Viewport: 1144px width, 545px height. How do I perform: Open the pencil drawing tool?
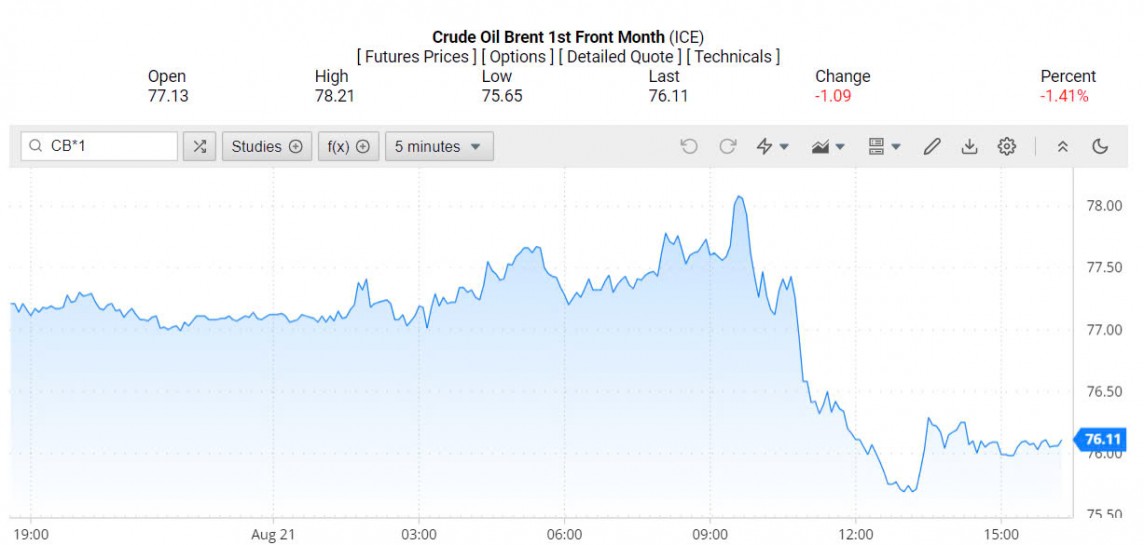pos(932,147)
